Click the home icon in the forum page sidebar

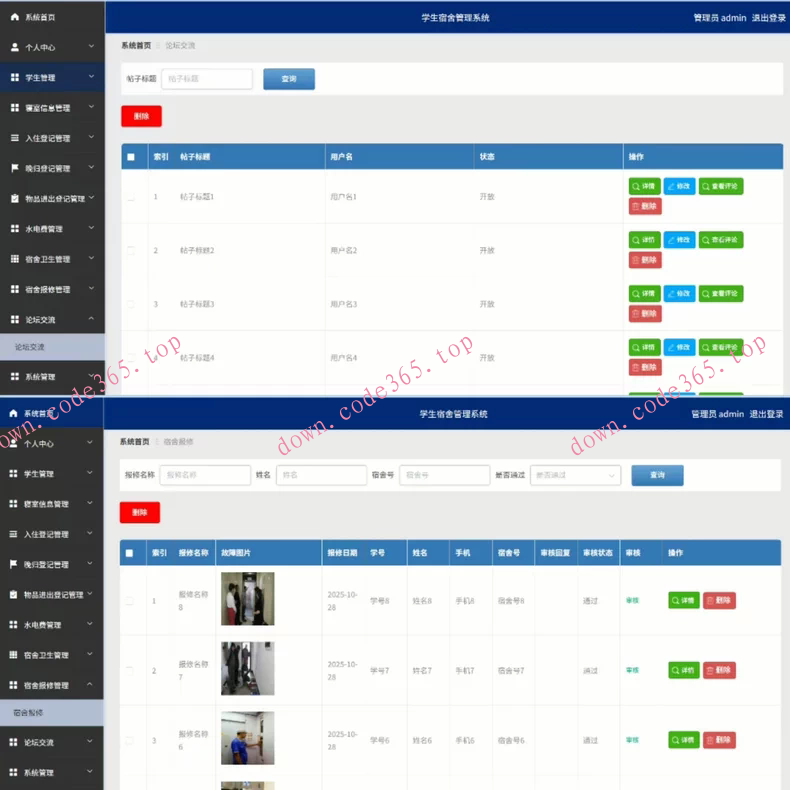point(15,17)
